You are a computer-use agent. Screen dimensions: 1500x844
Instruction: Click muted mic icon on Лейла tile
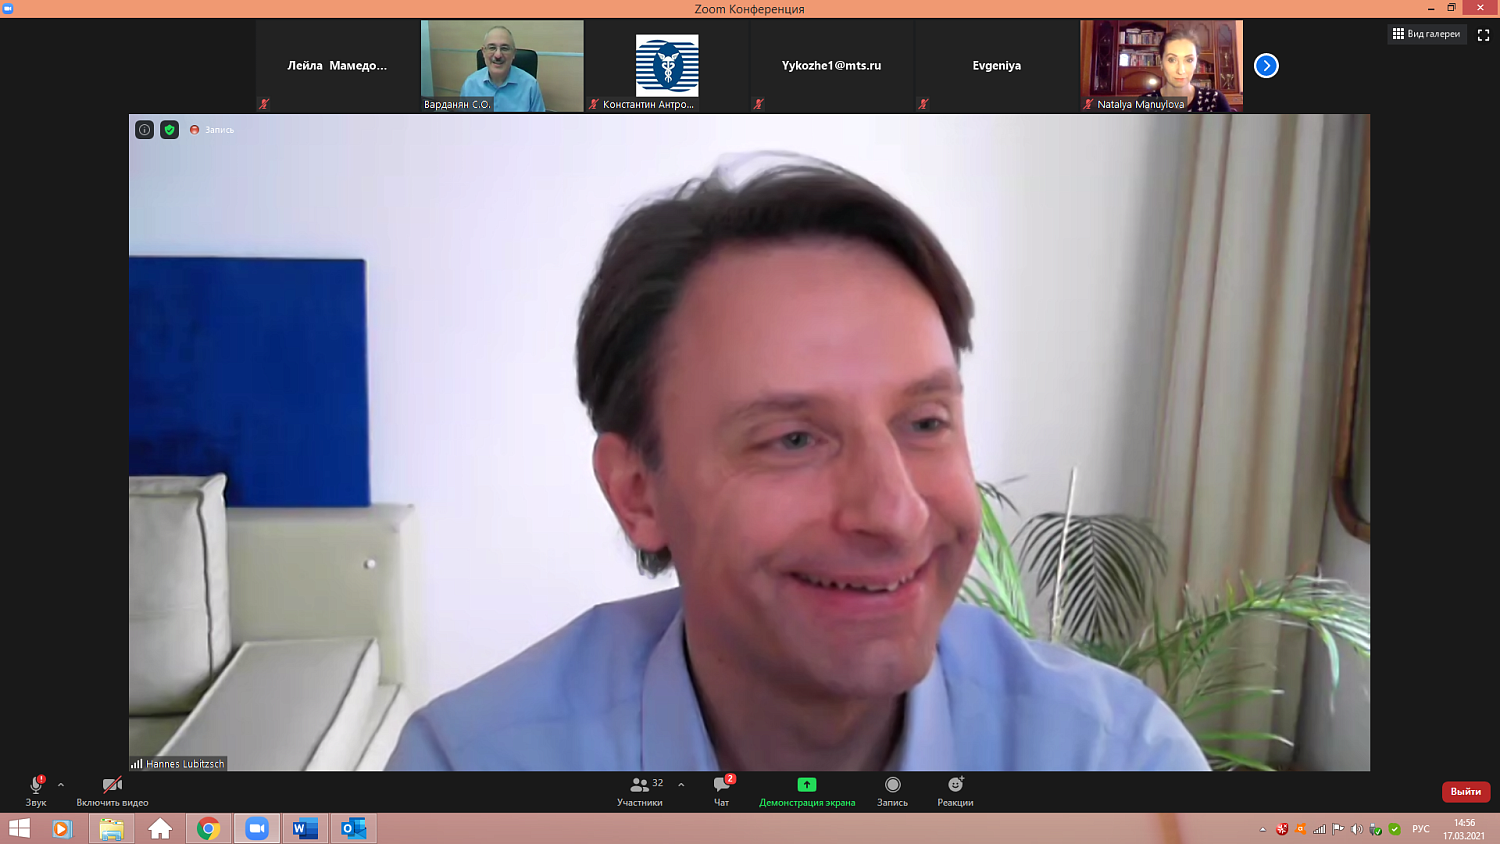(264, 104)
